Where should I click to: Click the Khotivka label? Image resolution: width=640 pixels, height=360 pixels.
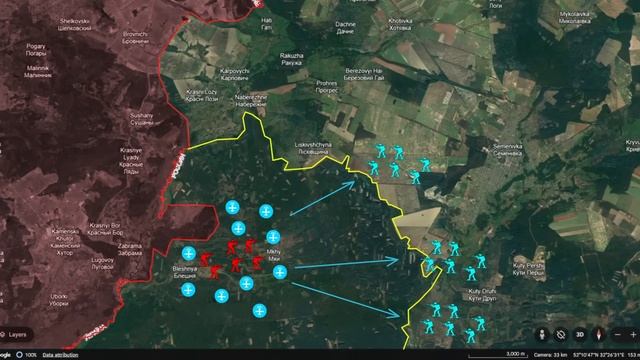400,24
